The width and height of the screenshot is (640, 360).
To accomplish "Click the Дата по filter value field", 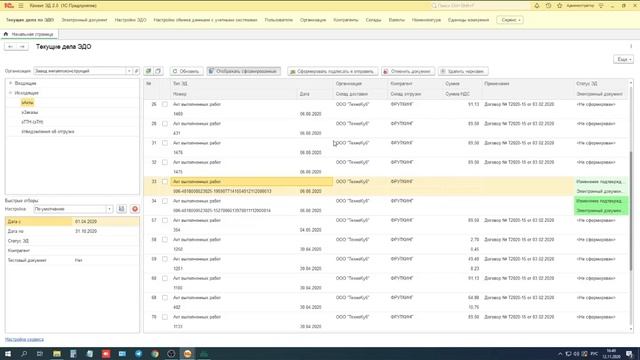I will 106,231.
